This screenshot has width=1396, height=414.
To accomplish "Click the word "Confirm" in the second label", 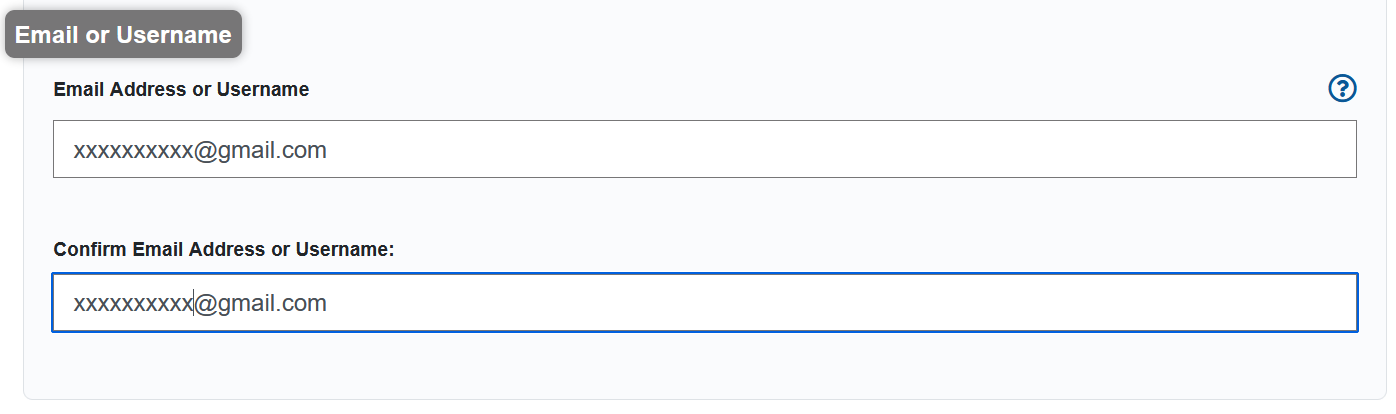I will click(x=89, y=249).
